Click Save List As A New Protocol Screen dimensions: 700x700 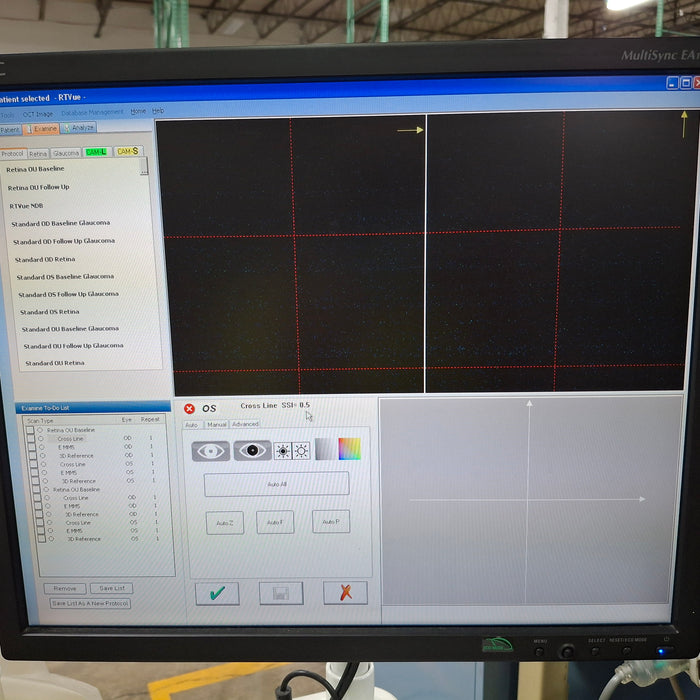point(90,604)
